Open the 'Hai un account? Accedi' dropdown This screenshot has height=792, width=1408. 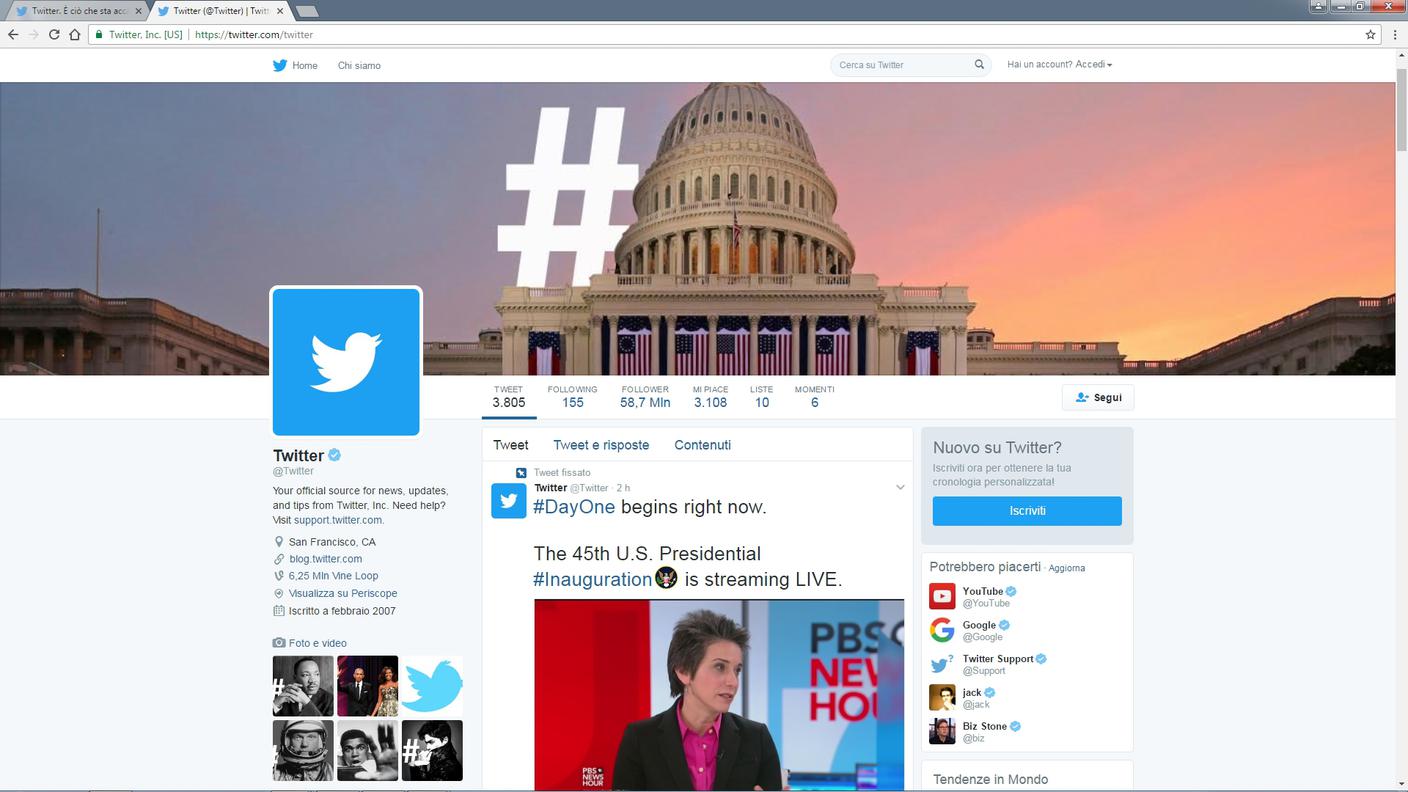[1060, 65]
